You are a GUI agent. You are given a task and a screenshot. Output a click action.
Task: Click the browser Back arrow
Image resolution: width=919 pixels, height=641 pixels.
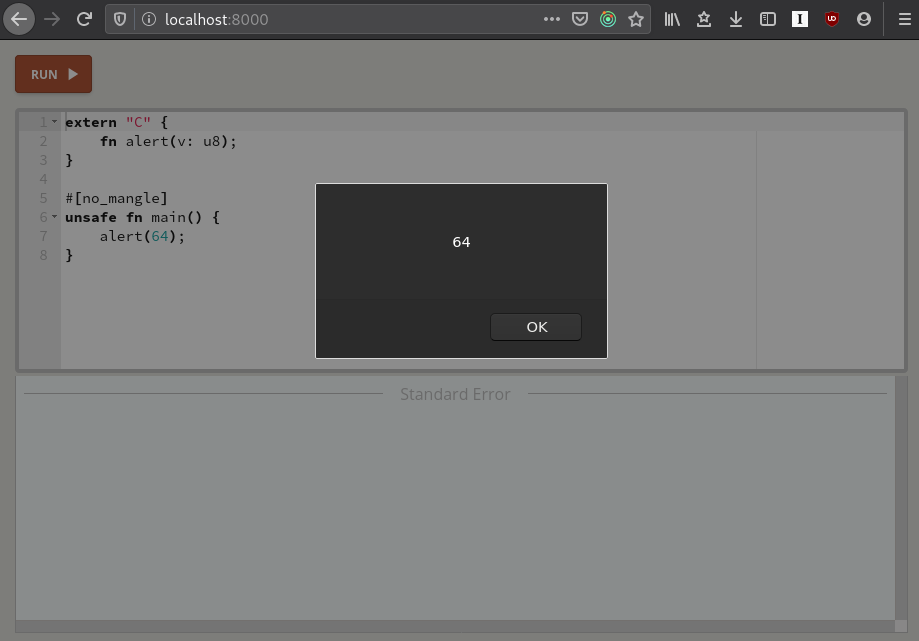pyautogui.click(x=19, y=19)
